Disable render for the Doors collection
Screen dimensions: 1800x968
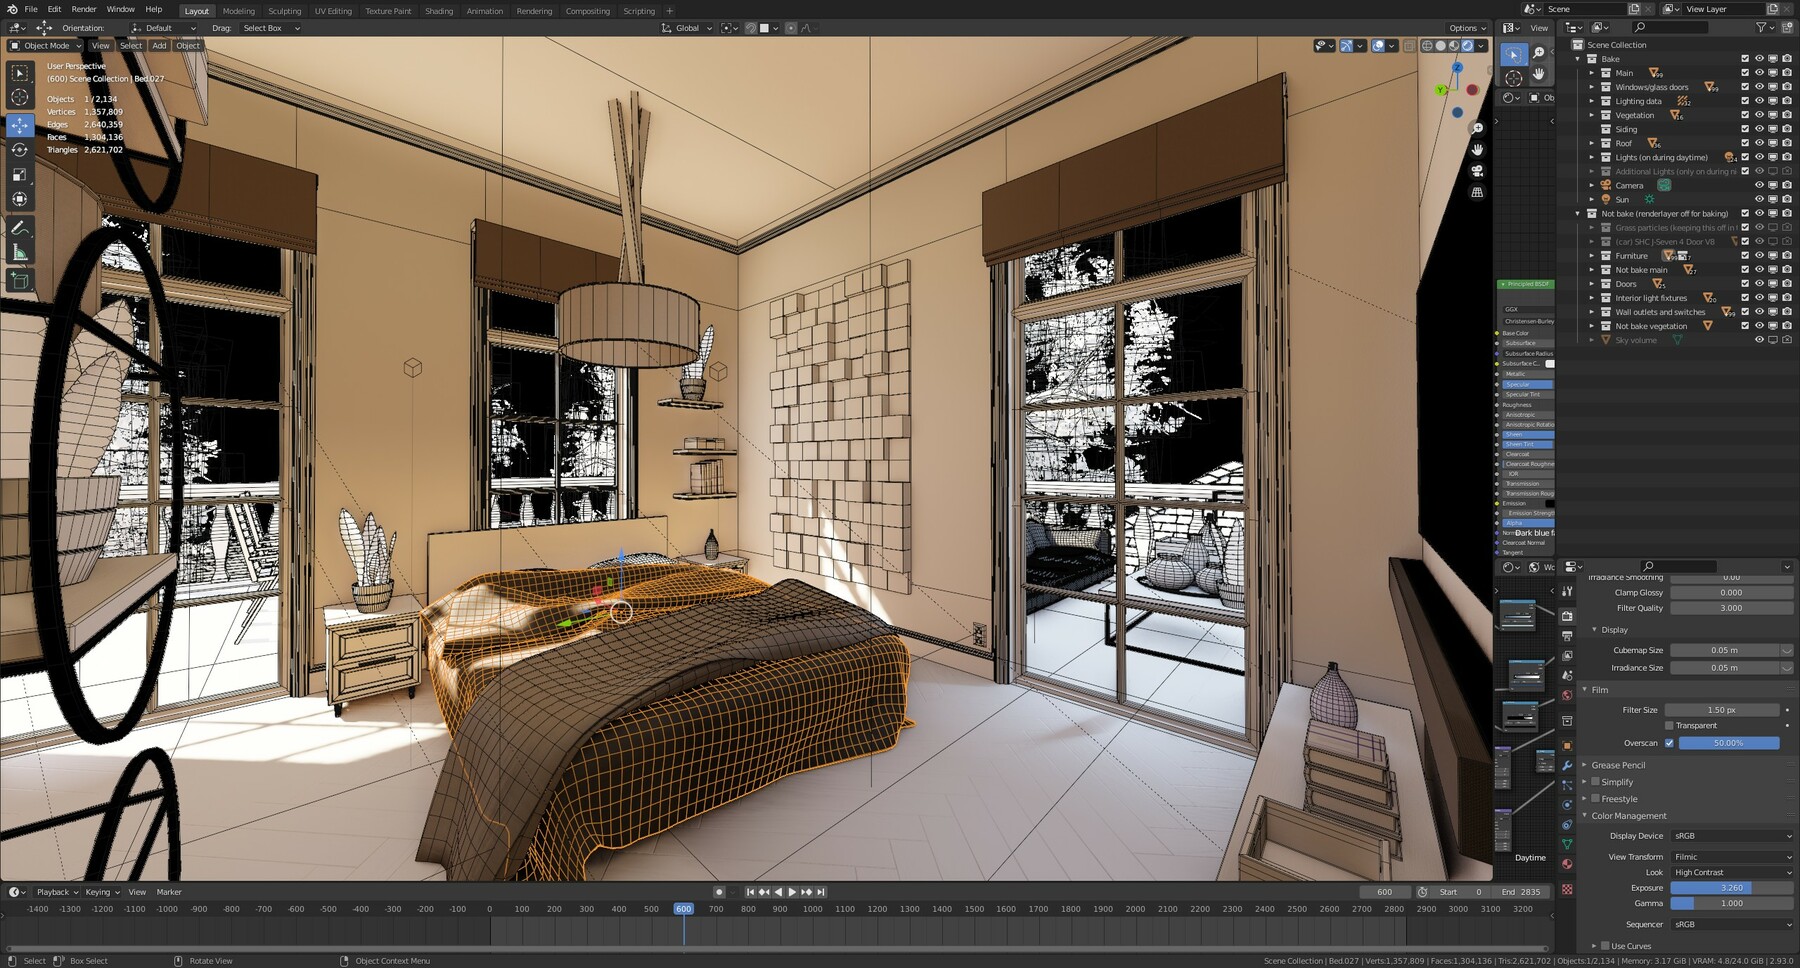click(x=1787, y=284)
